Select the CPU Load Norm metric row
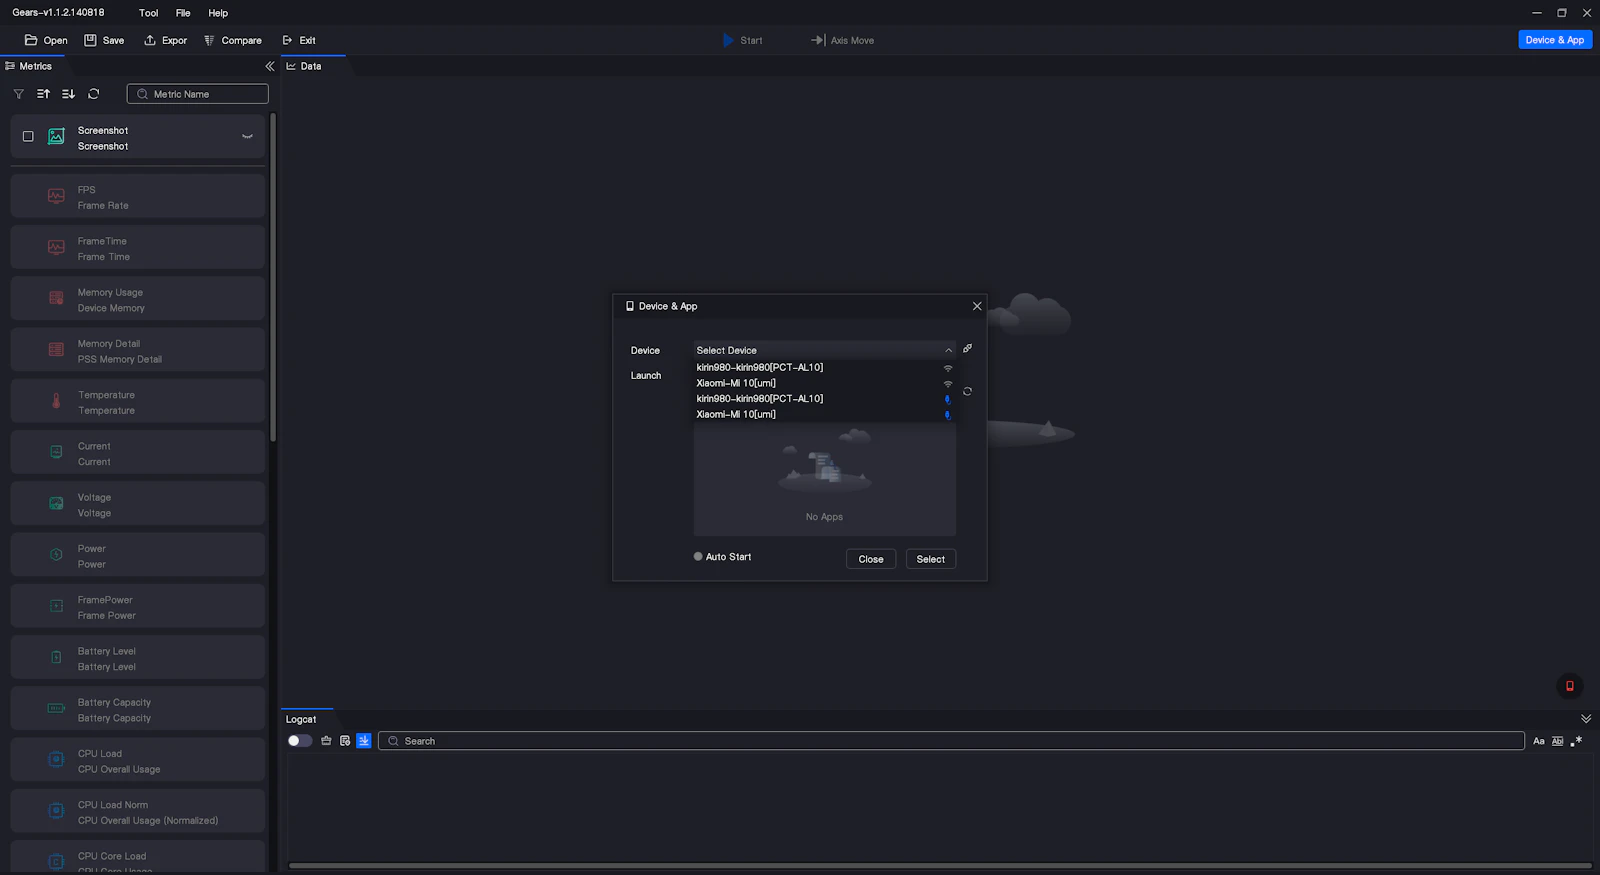The image size is (1600, 875). (138, 811)
